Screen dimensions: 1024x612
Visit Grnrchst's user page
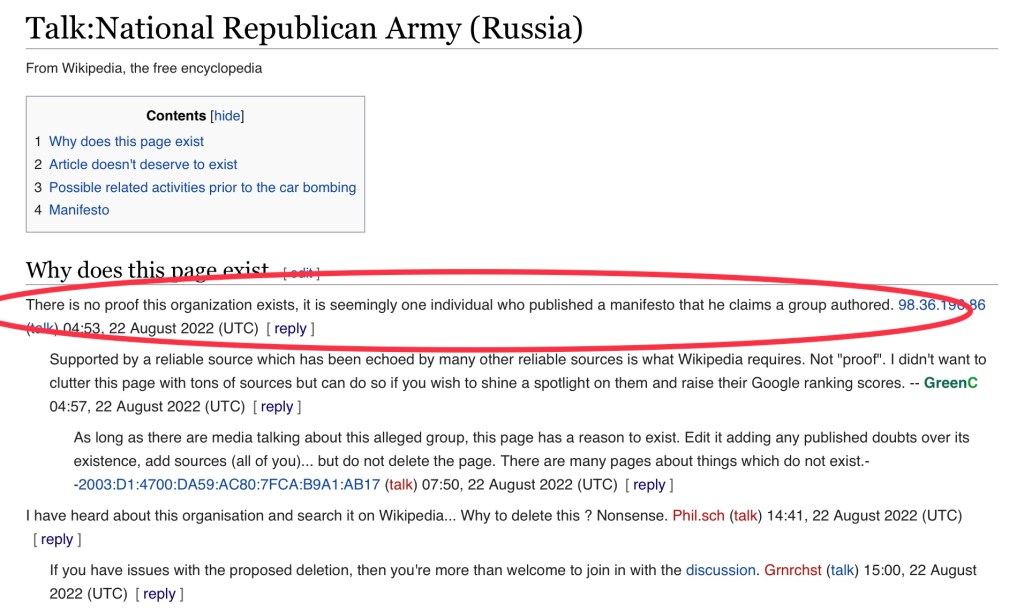point(792,570)
